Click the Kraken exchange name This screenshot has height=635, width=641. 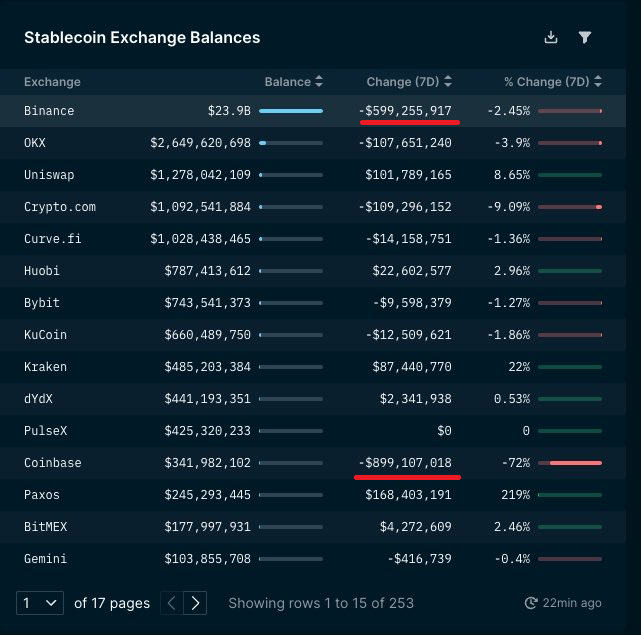[x=45, y=367]
